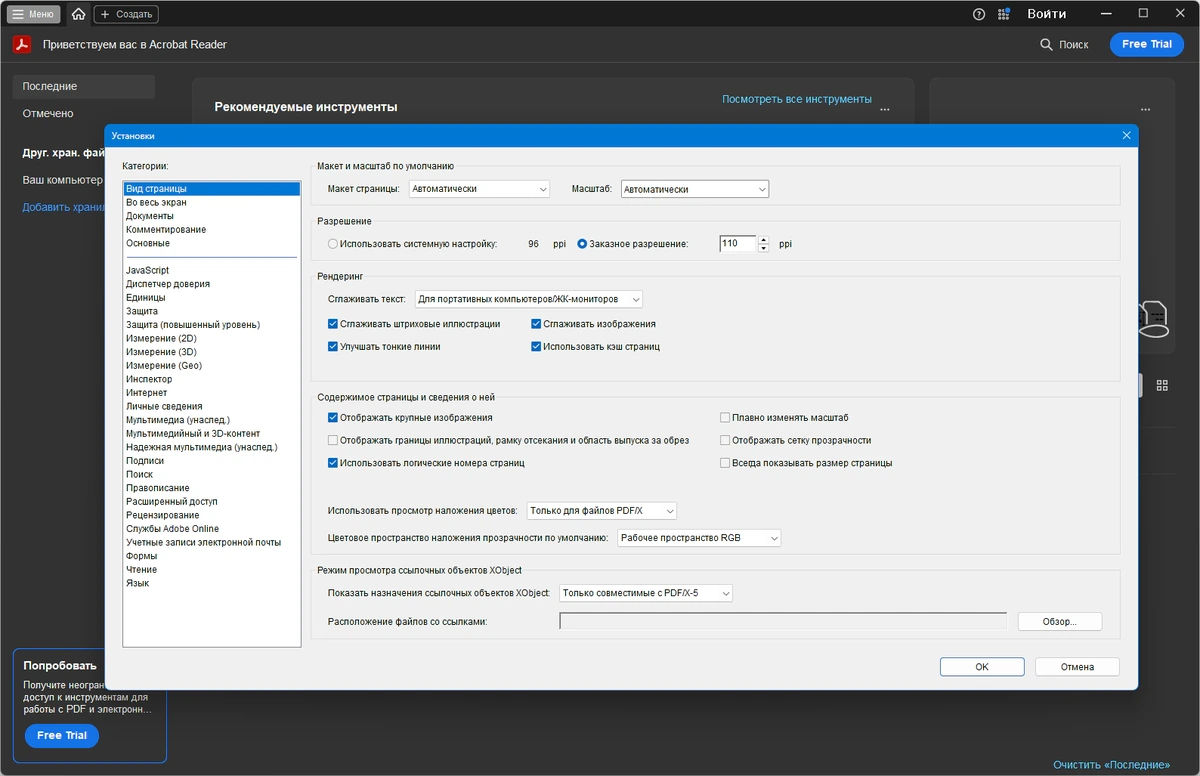
Task: Open Ваш компьютер in sidebar
Action: point(63,180)
